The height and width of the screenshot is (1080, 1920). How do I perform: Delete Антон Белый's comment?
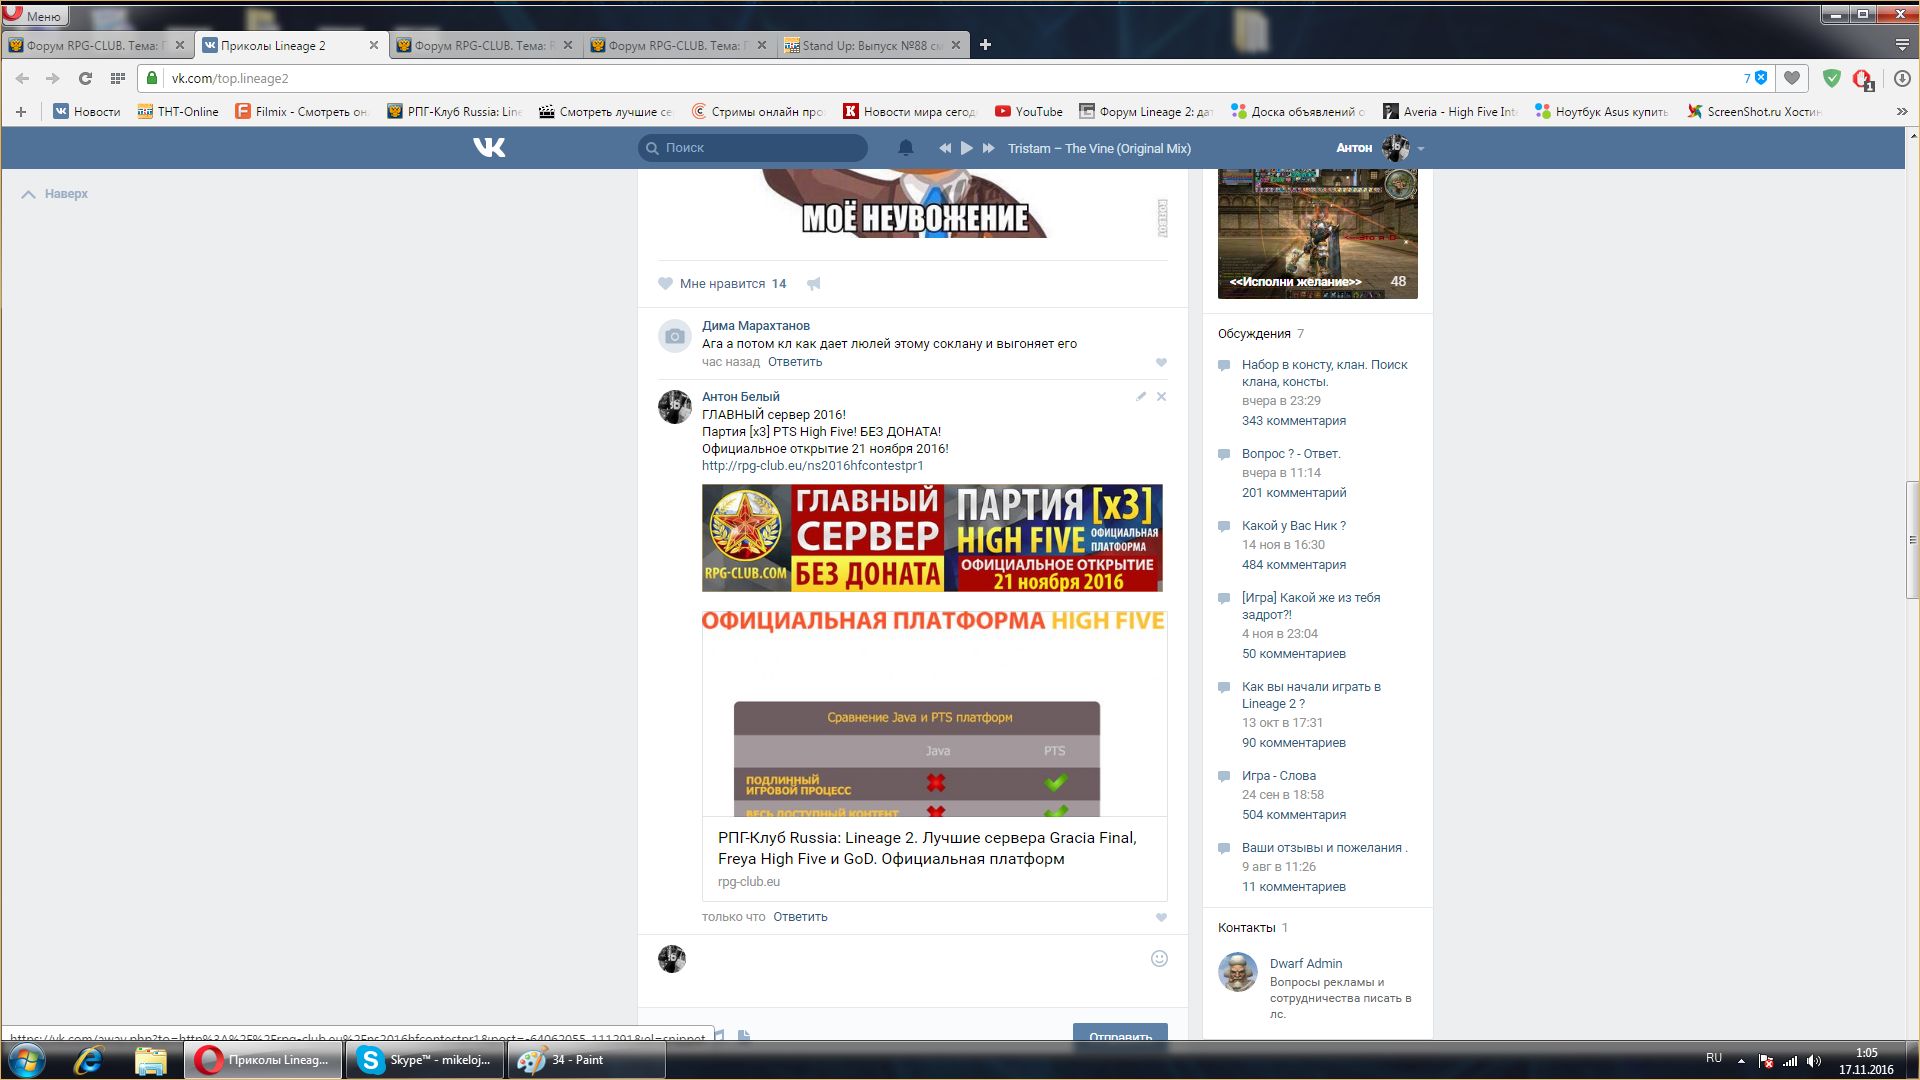pyautogui.click(x=1161, y=397)
